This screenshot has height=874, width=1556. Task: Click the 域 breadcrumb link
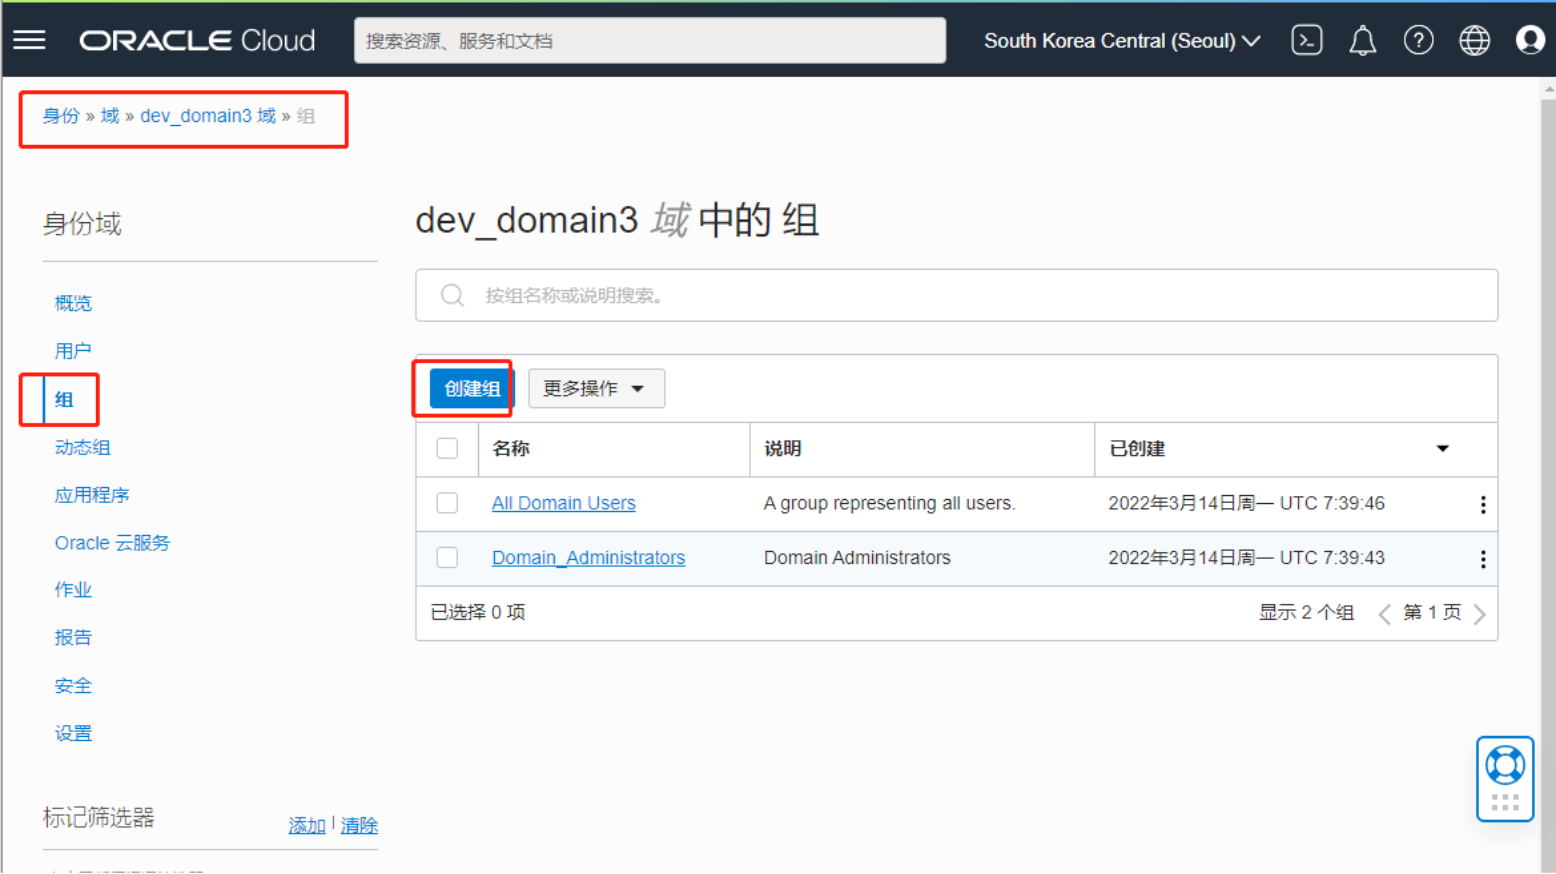click(110, 116)
